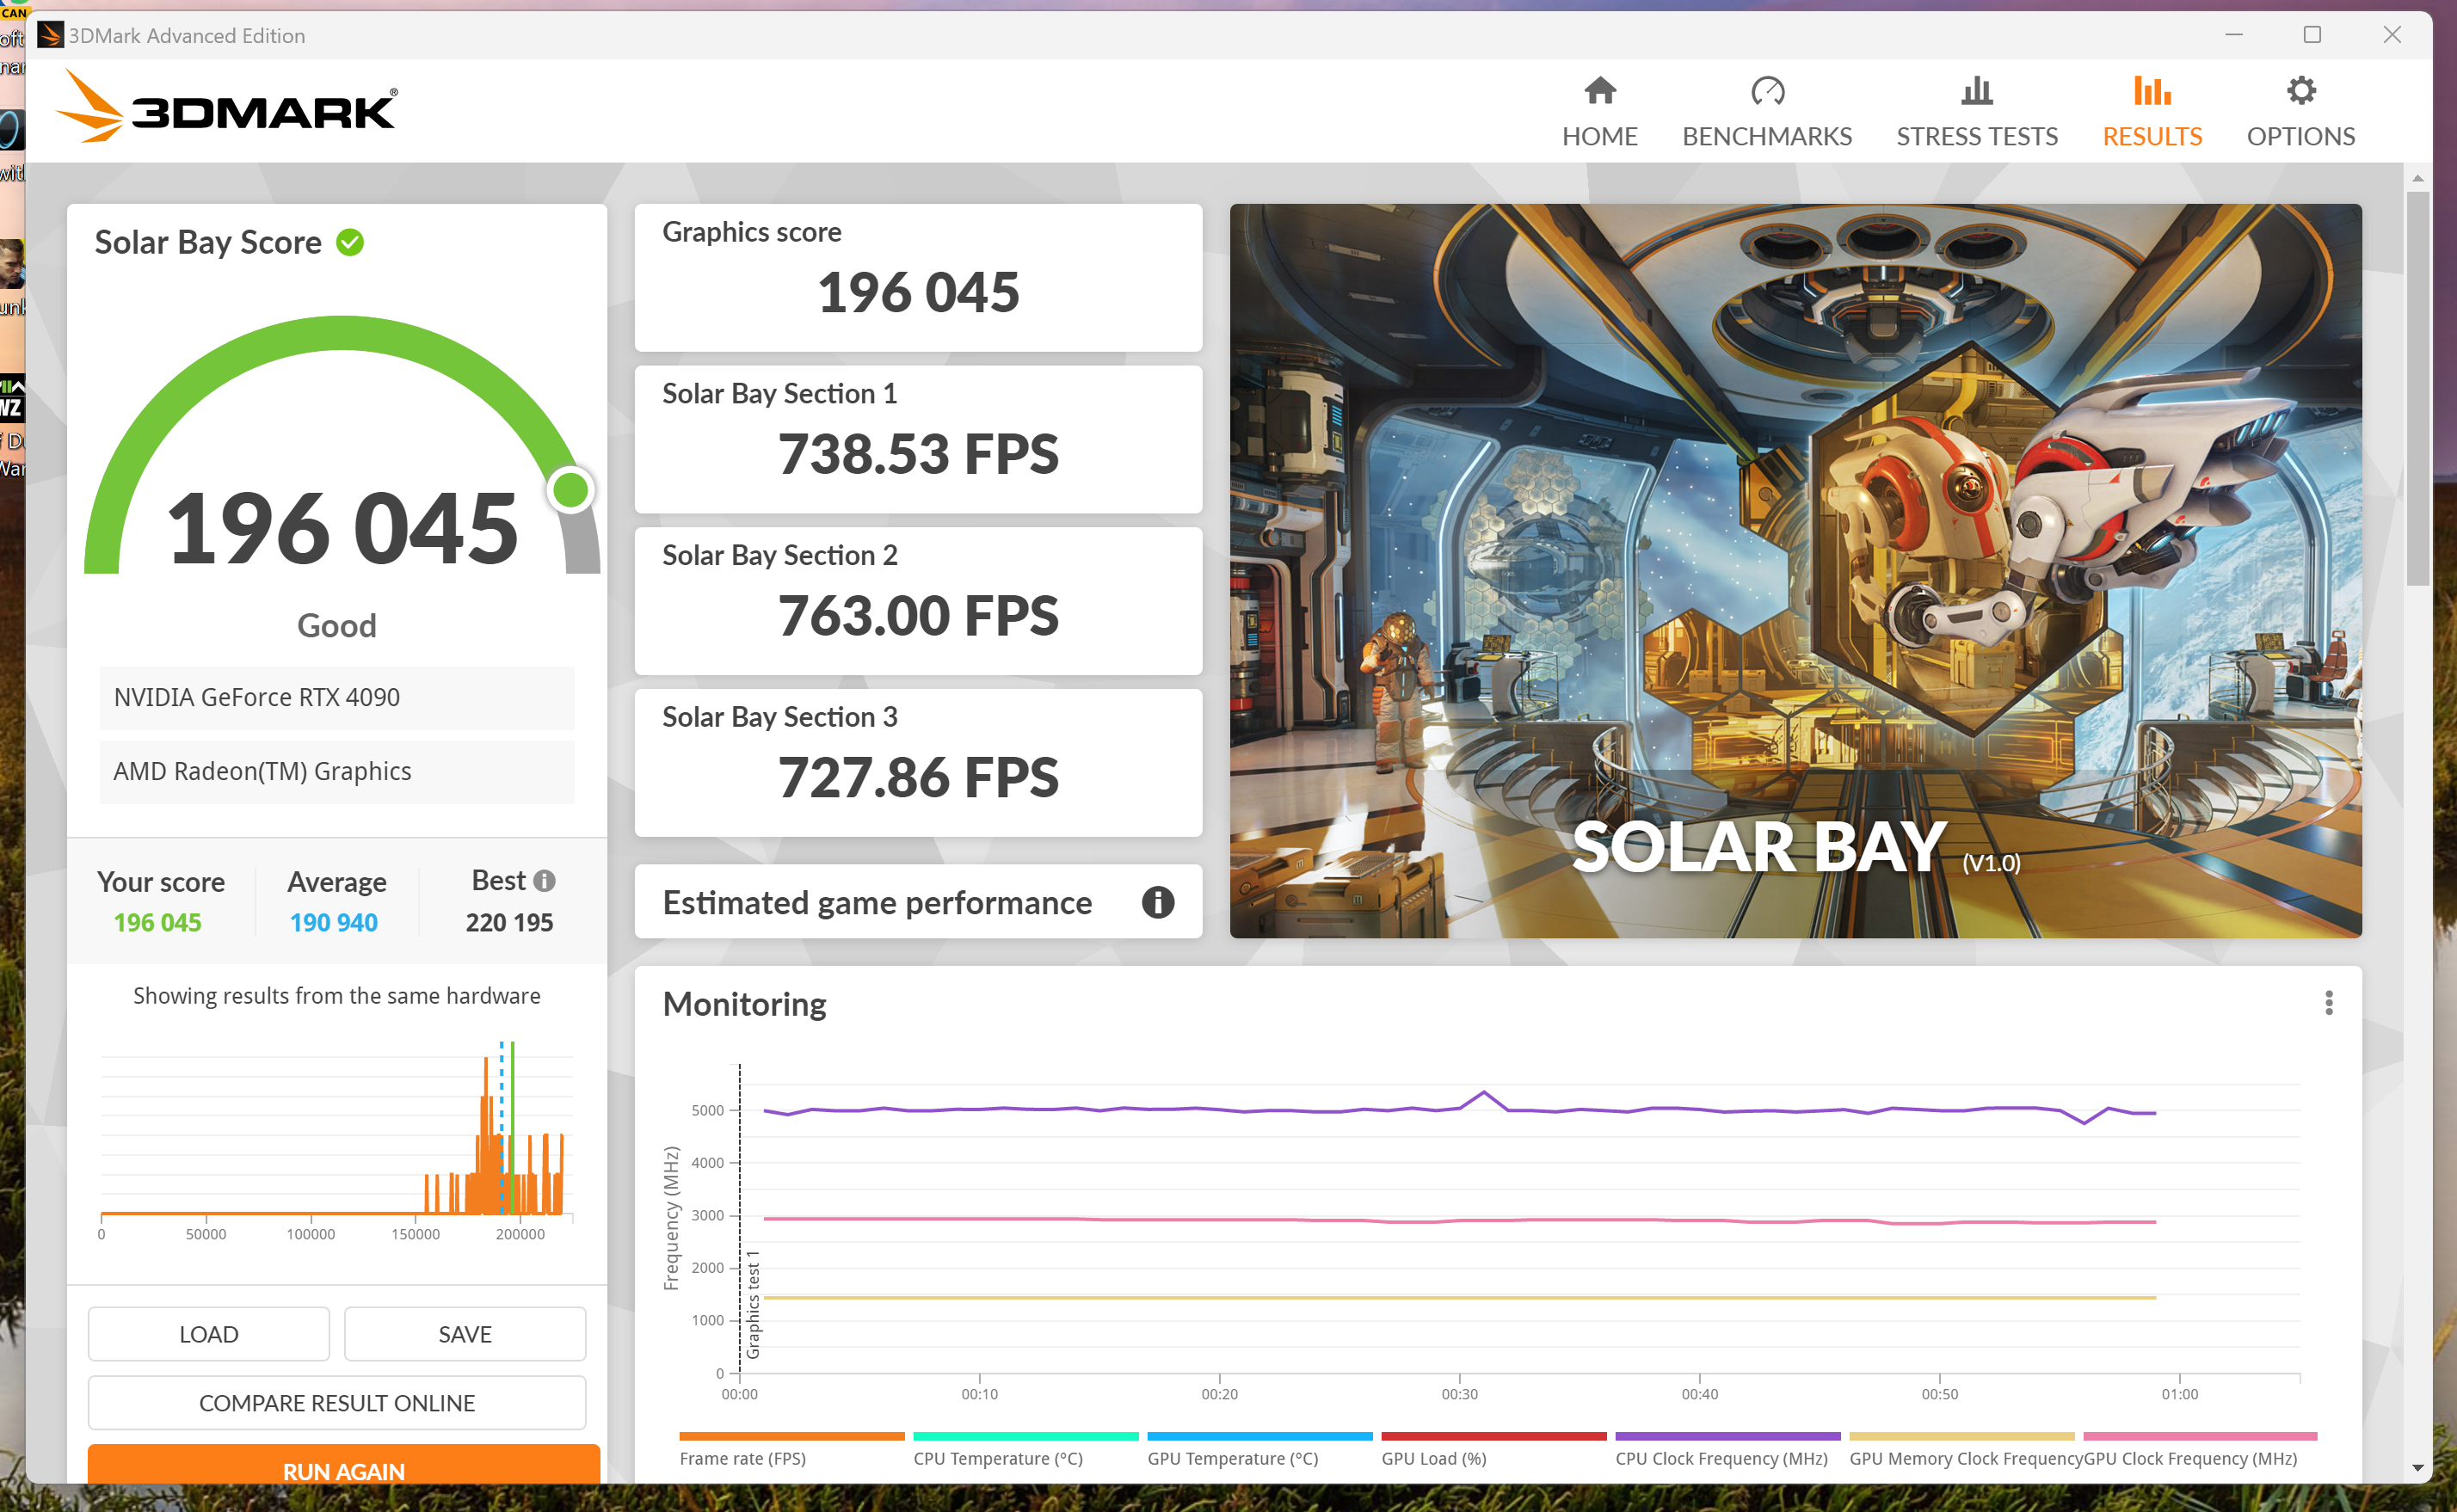Open Benchmarks via gauge icon
2457x1512 pixels.
coord(1767,91)
